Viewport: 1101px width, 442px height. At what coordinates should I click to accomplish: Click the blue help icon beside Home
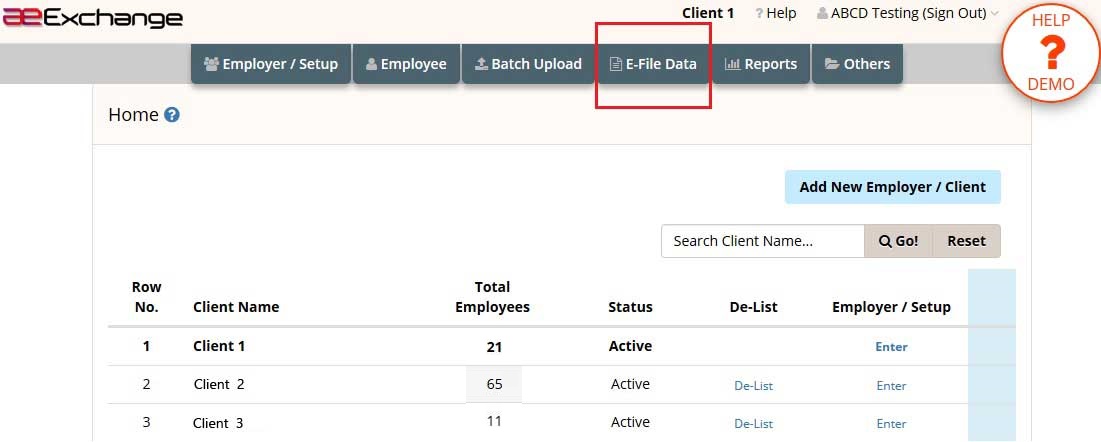[x=172, y=115]
